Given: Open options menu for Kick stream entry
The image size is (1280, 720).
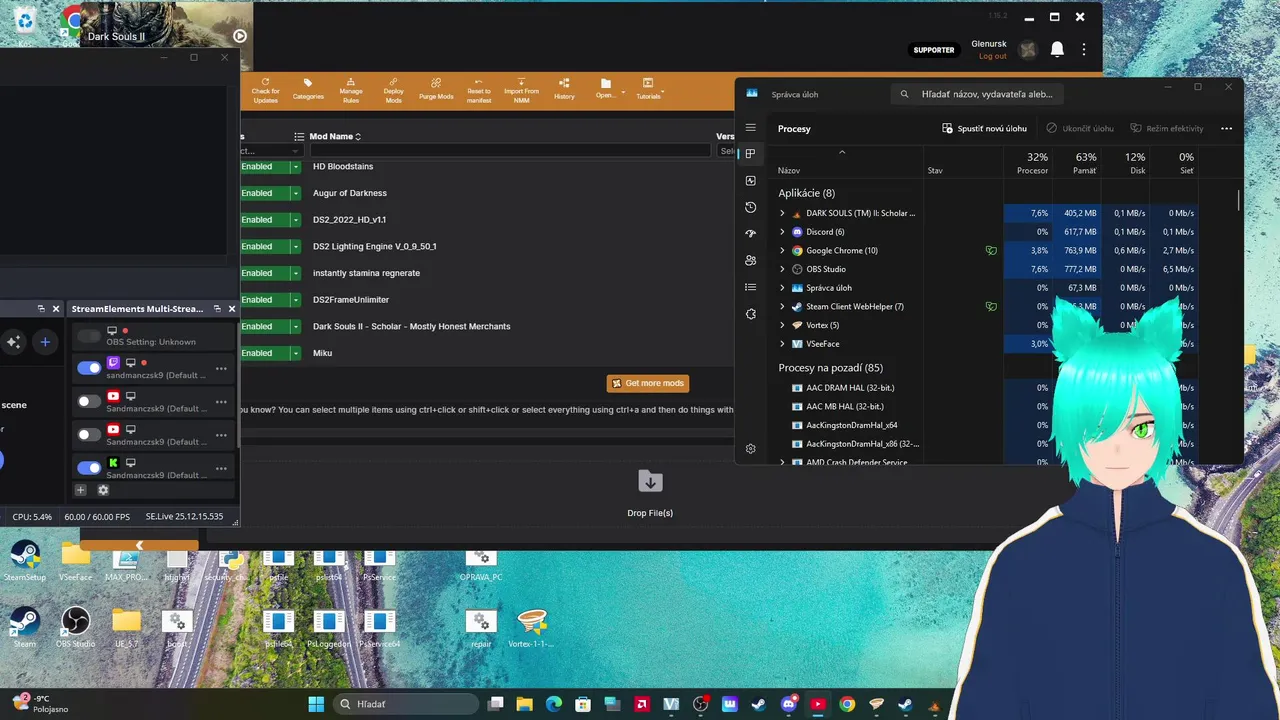Looking at the screenshot, I should pyautogui.click(x=221, y=468).
